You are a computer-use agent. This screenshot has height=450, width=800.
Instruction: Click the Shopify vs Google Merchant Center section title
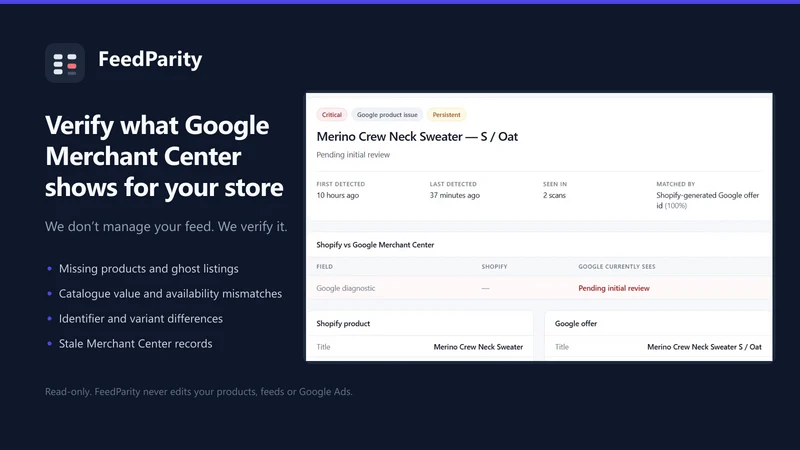pyautogui.click(x=375, y=245)
